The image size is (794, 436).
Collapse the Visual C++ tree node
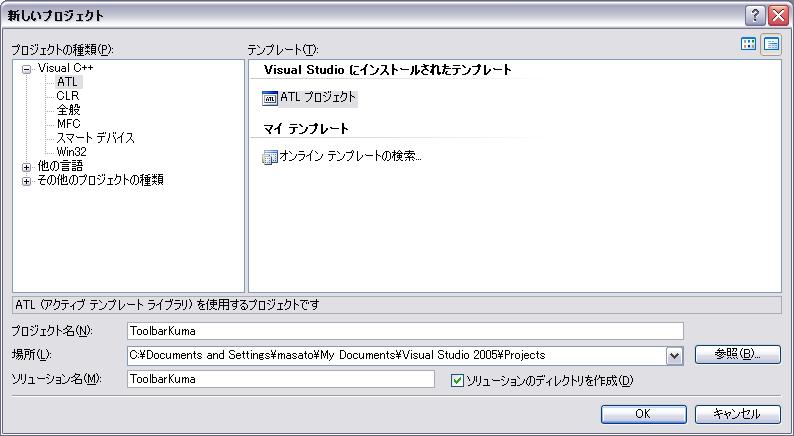[27, 69]
